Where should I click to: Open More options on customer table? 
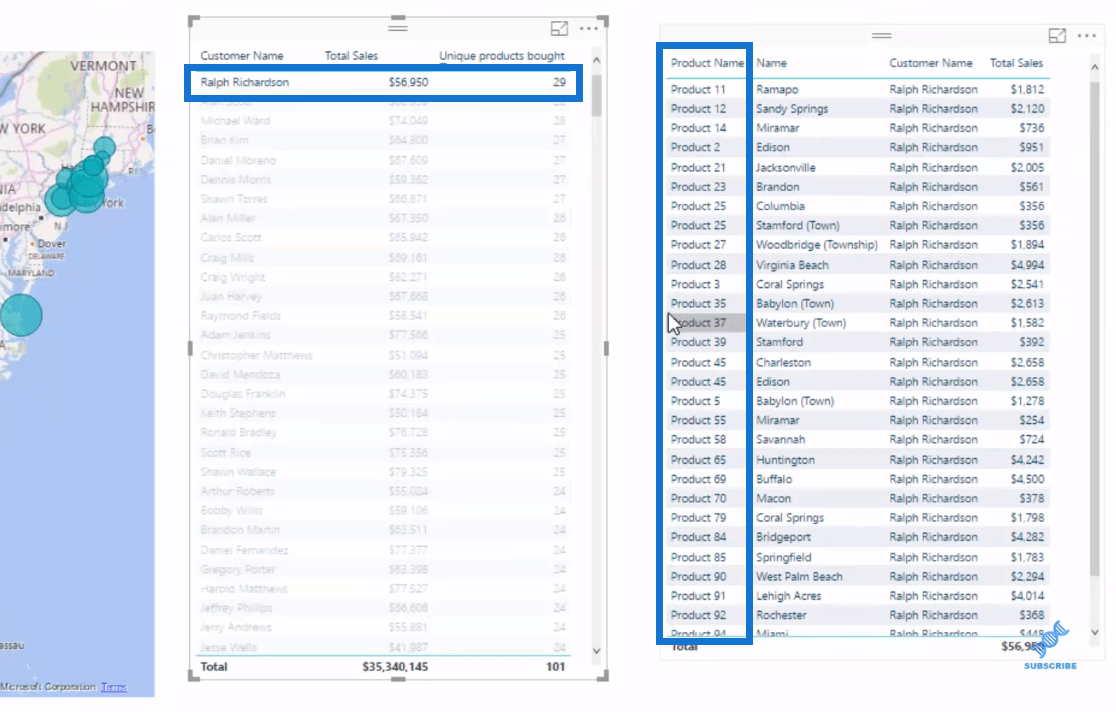pyautogui.click(x=589, y=28)
